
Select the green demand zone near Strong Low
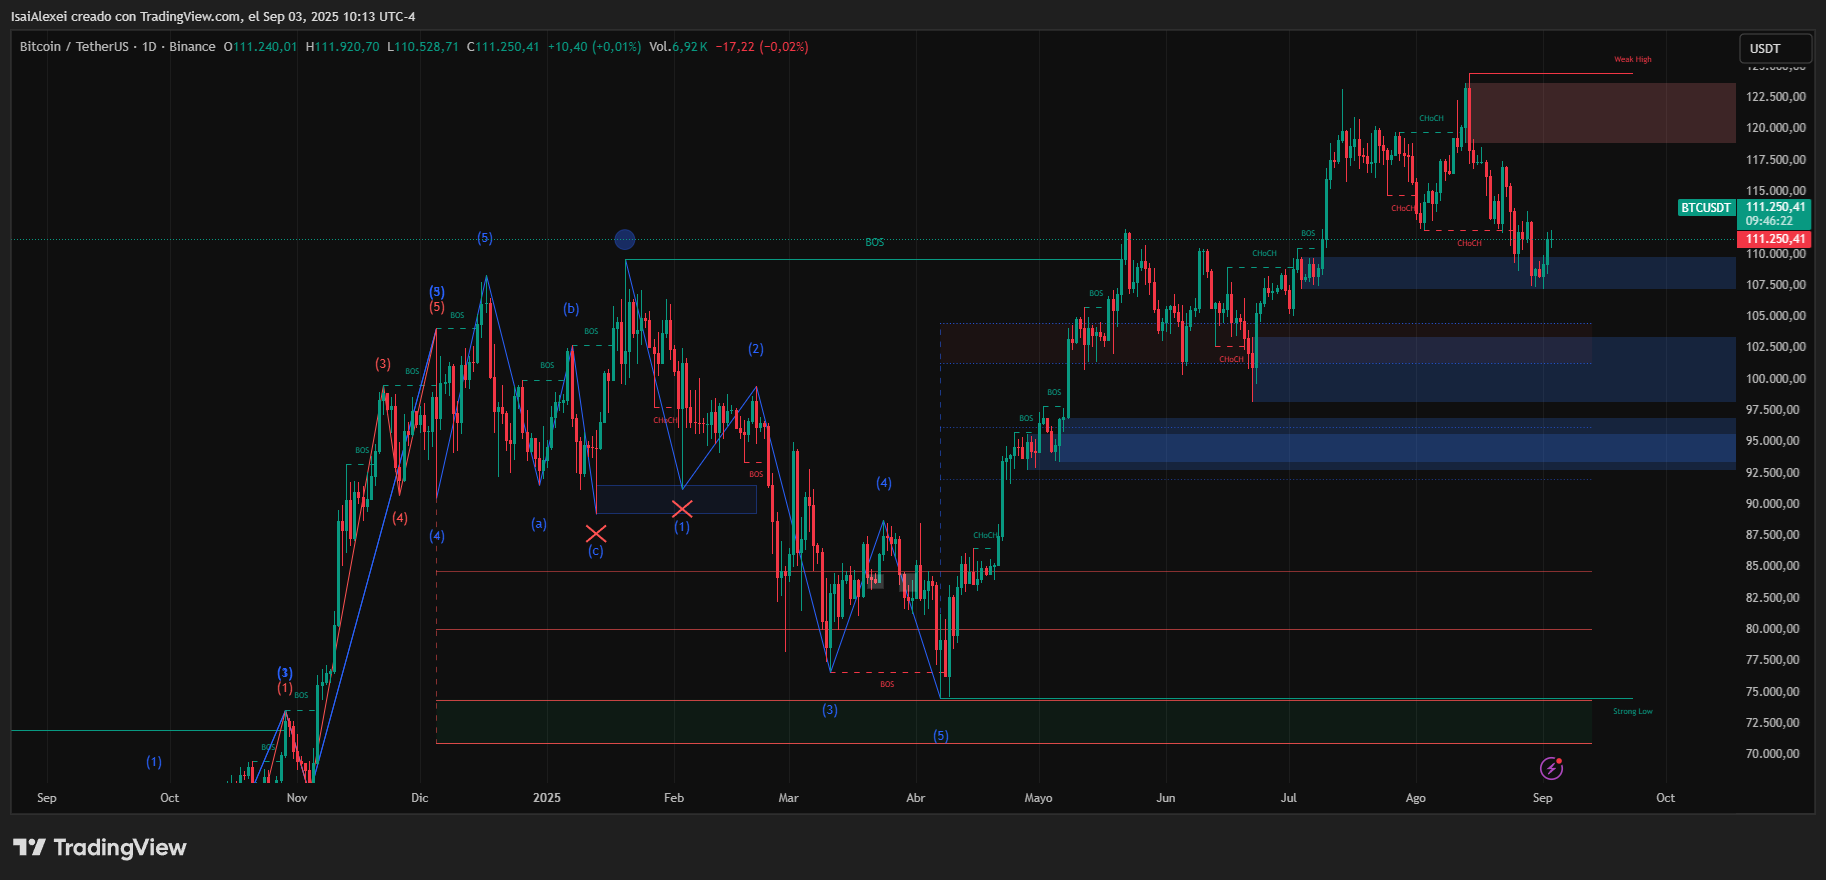click(x=1013, y=722)
